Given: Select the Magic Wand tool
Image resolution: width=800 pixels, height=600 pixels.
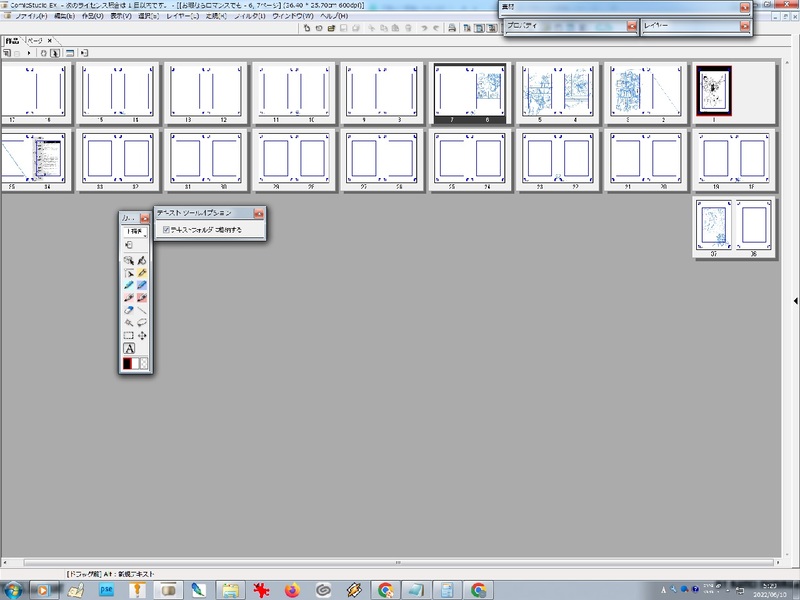Looking at the screenshot, I should (129, 322).
